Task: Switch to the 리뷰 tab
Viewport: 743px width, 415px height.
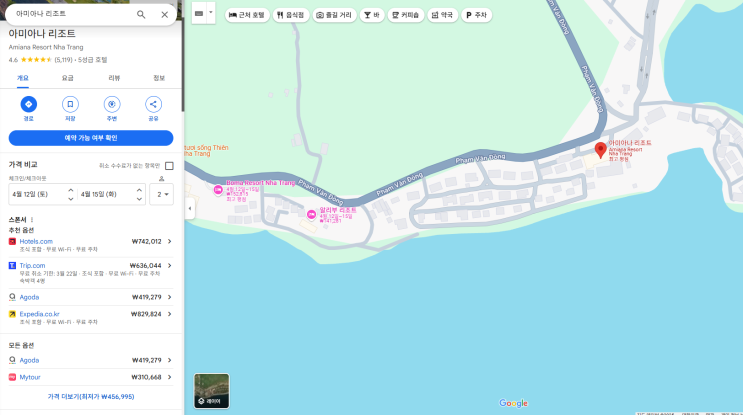Action: (x=114, y=78)
